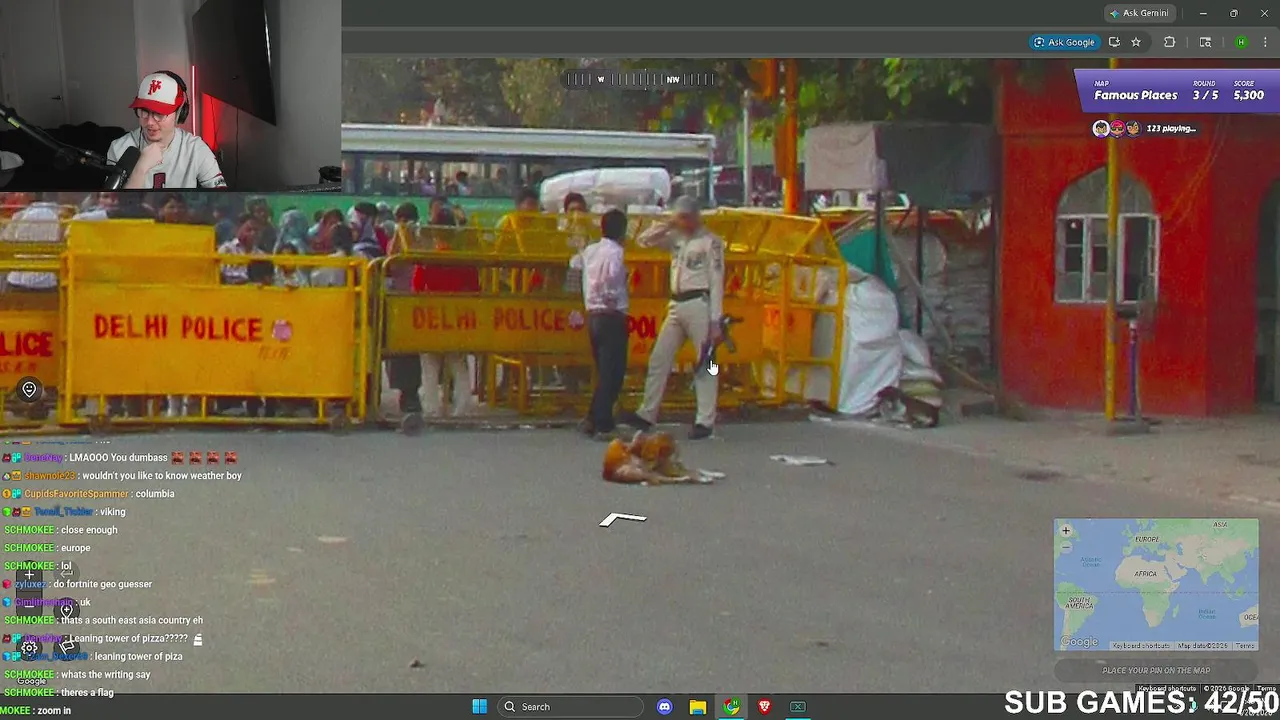Open the Terms link on mini map
This screenshot has width=1280, height=720.
pyautogui.click(x=1244, y=646)
